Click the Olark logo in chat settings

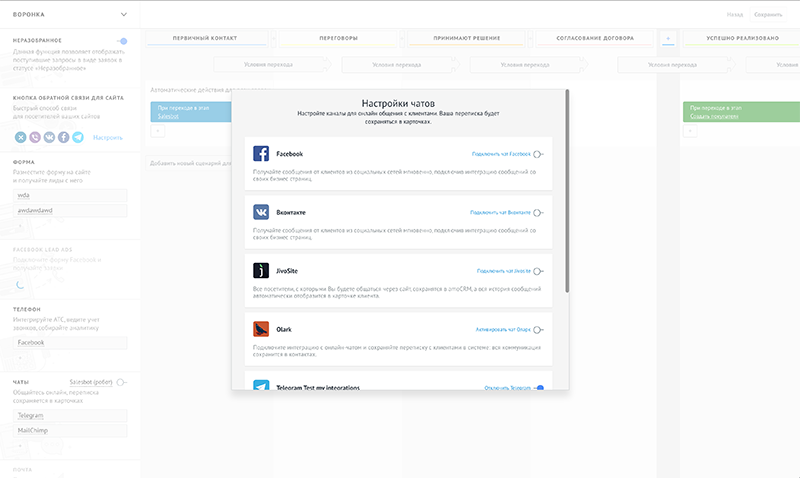coord(261,329)
